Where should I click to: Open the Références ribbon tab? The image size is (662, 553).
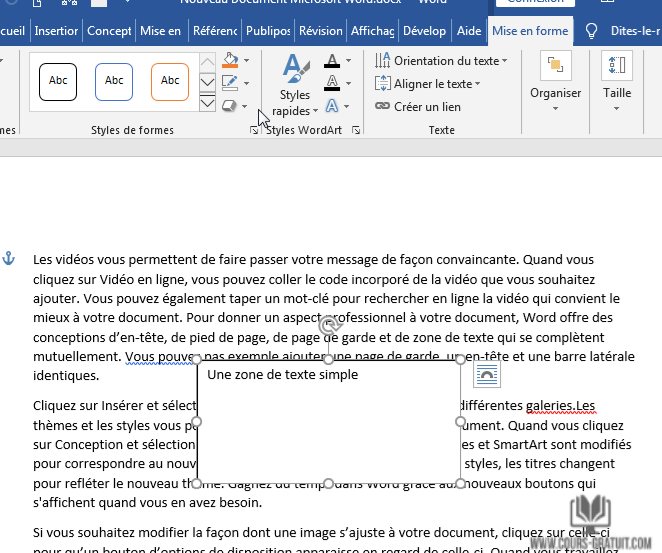[214, 31]
